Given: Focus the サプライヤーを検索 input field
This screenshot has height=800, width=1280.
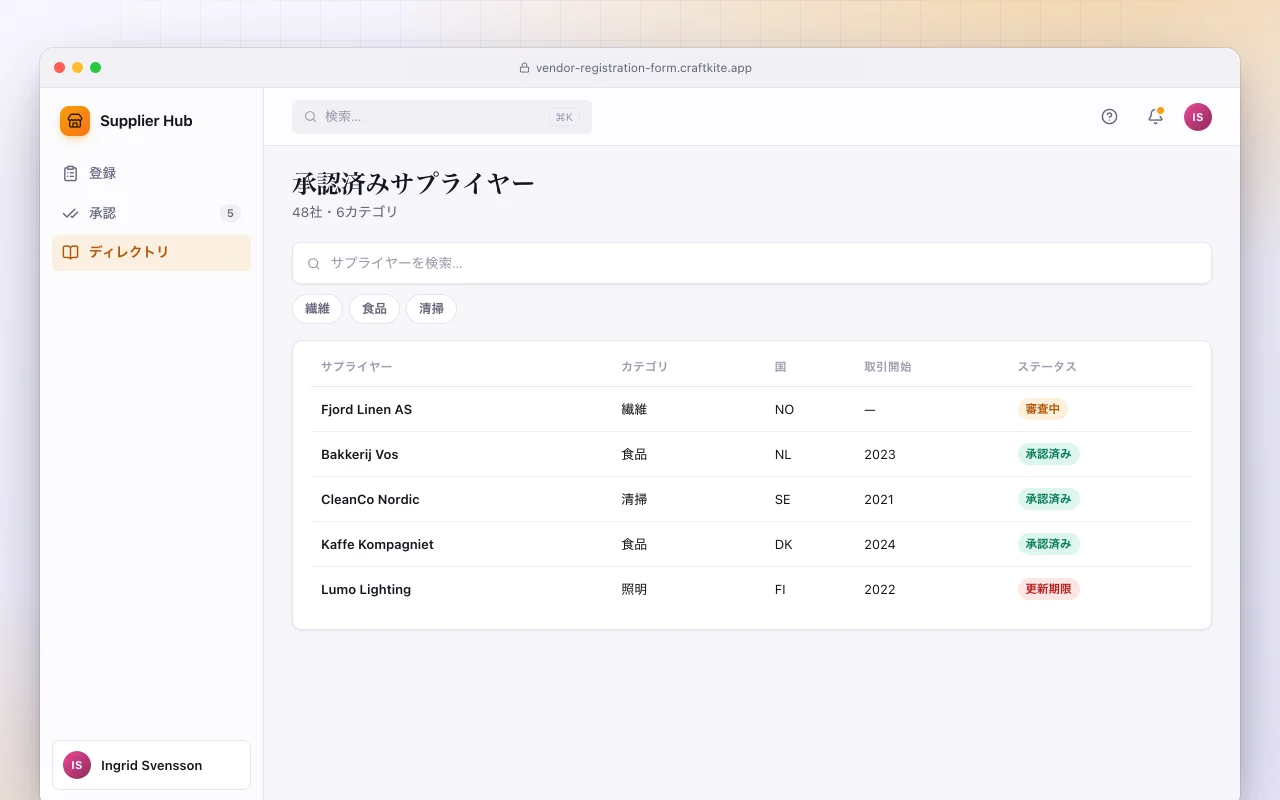Looking at the screenshot, I should tap(752, 263).
